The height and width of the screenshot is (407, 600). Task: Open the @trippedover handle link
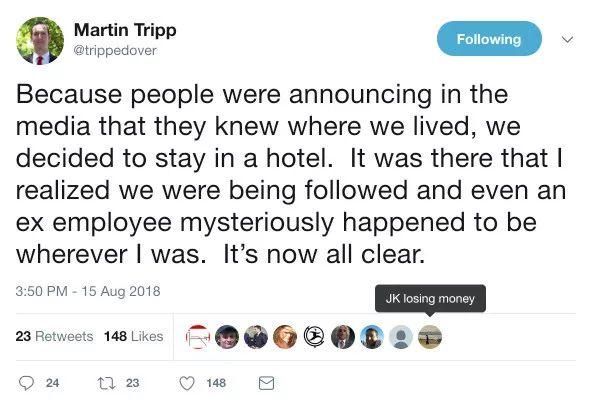tap(115, 50)
